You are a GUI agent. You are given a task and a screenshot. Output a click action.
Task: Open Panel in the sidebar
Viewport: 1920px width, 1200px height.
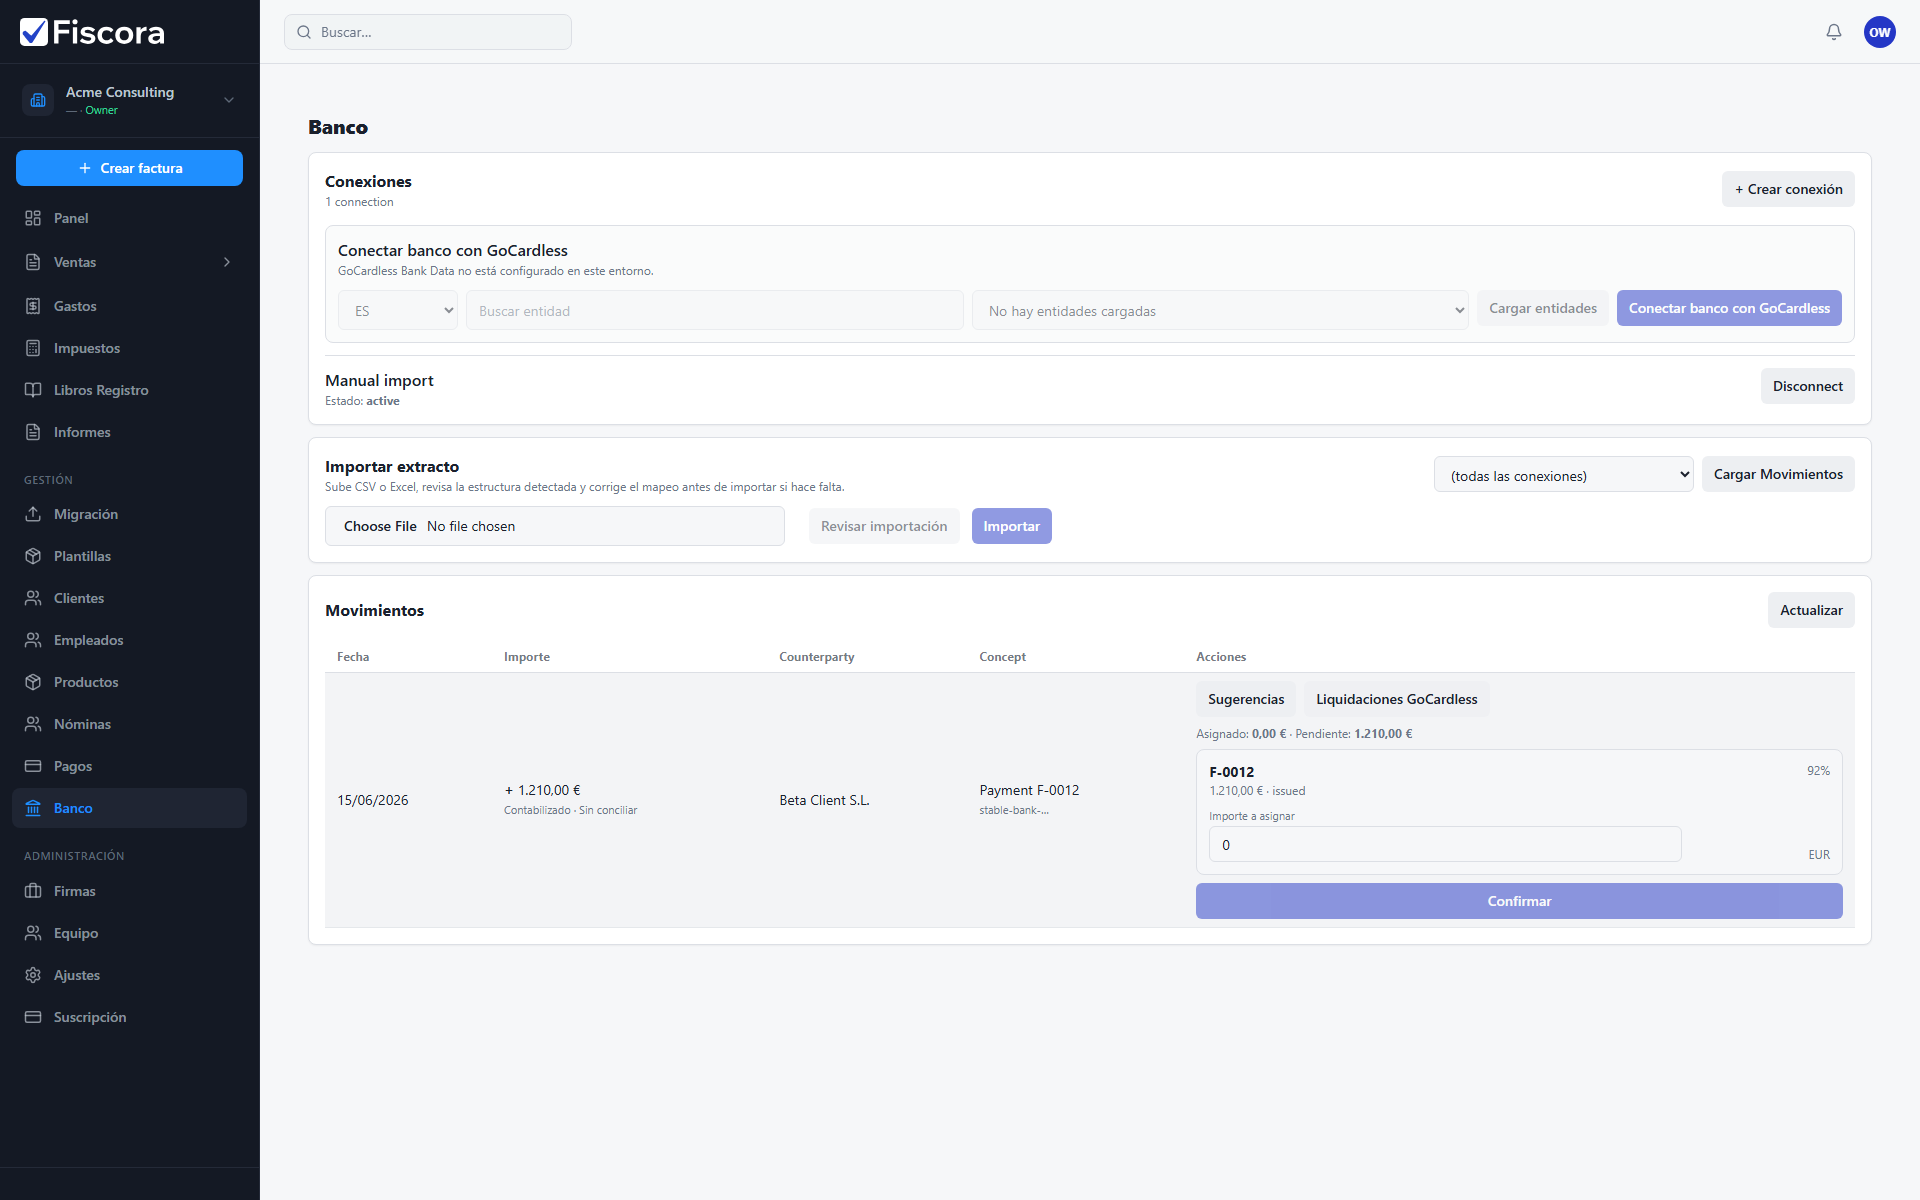pyautogui.click(x=129, y=218)
